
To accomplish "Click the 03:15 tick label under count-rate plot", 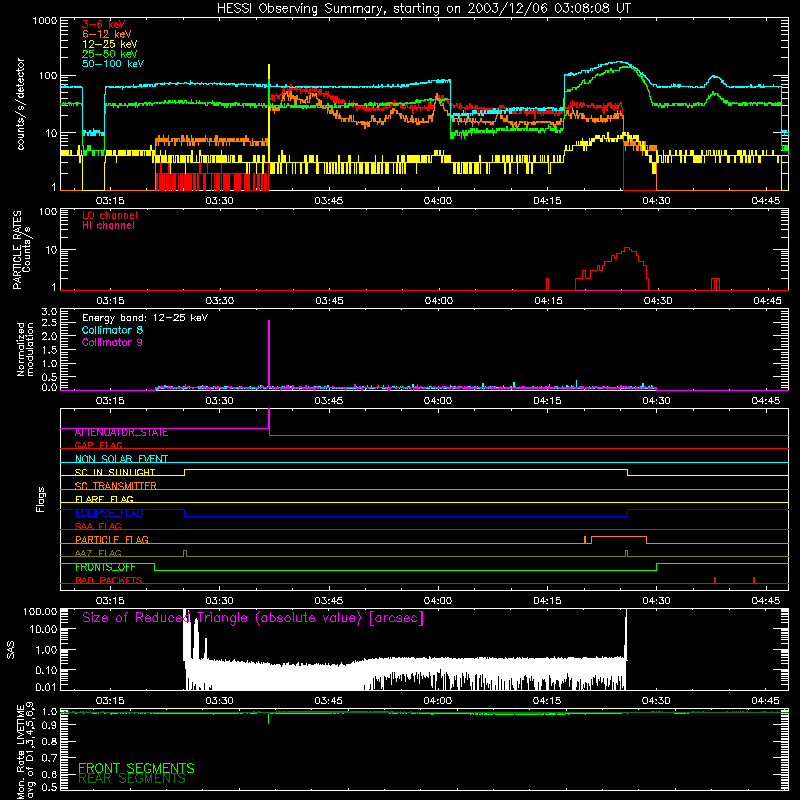I will 110,201.
